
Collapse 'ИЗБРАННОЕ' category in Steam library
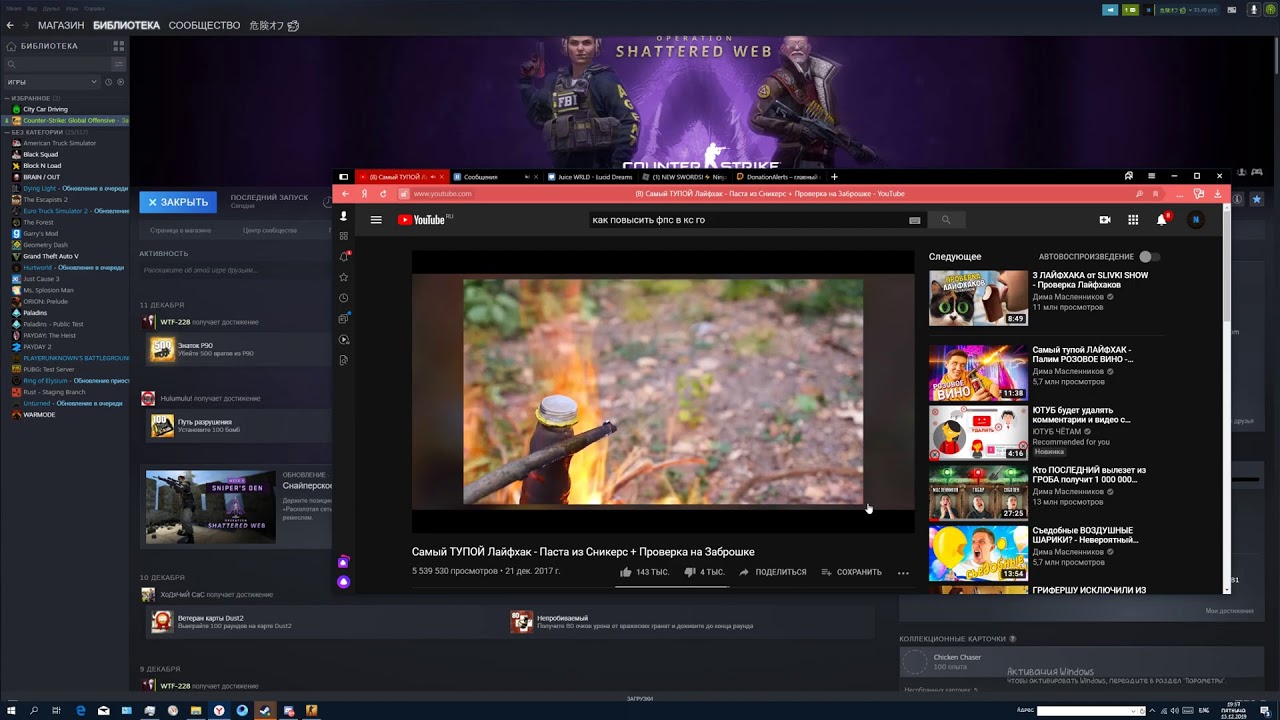(x=7, y=98)
